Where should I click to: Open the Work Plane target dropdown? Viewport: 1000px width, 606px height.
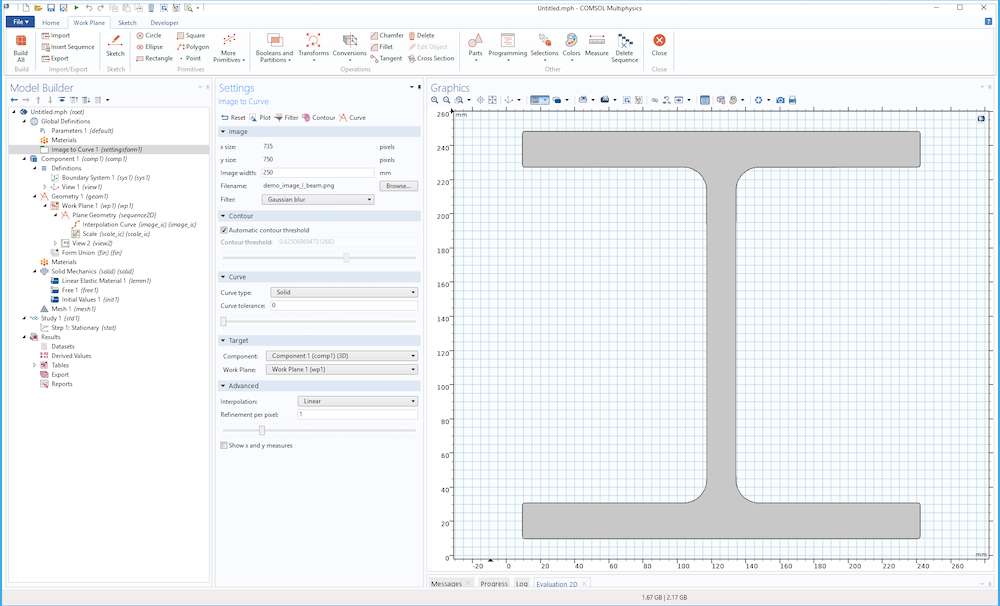click(x=342, y=369)
